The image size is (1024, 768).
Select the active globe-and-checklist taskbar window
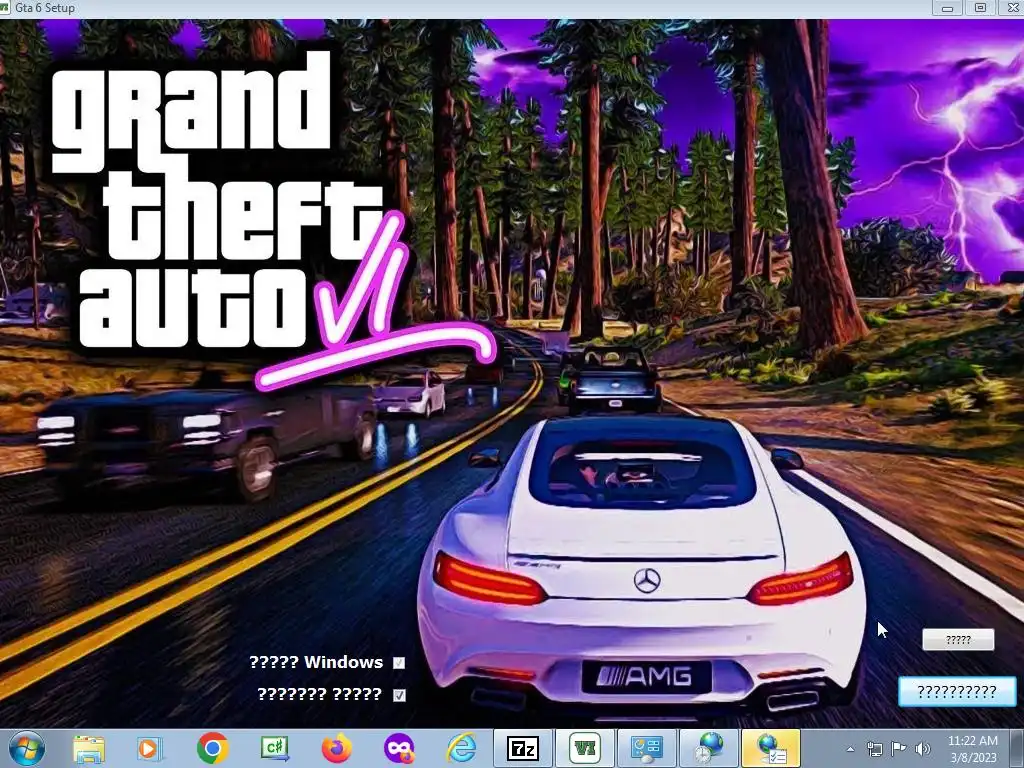[x=771, y=748]
